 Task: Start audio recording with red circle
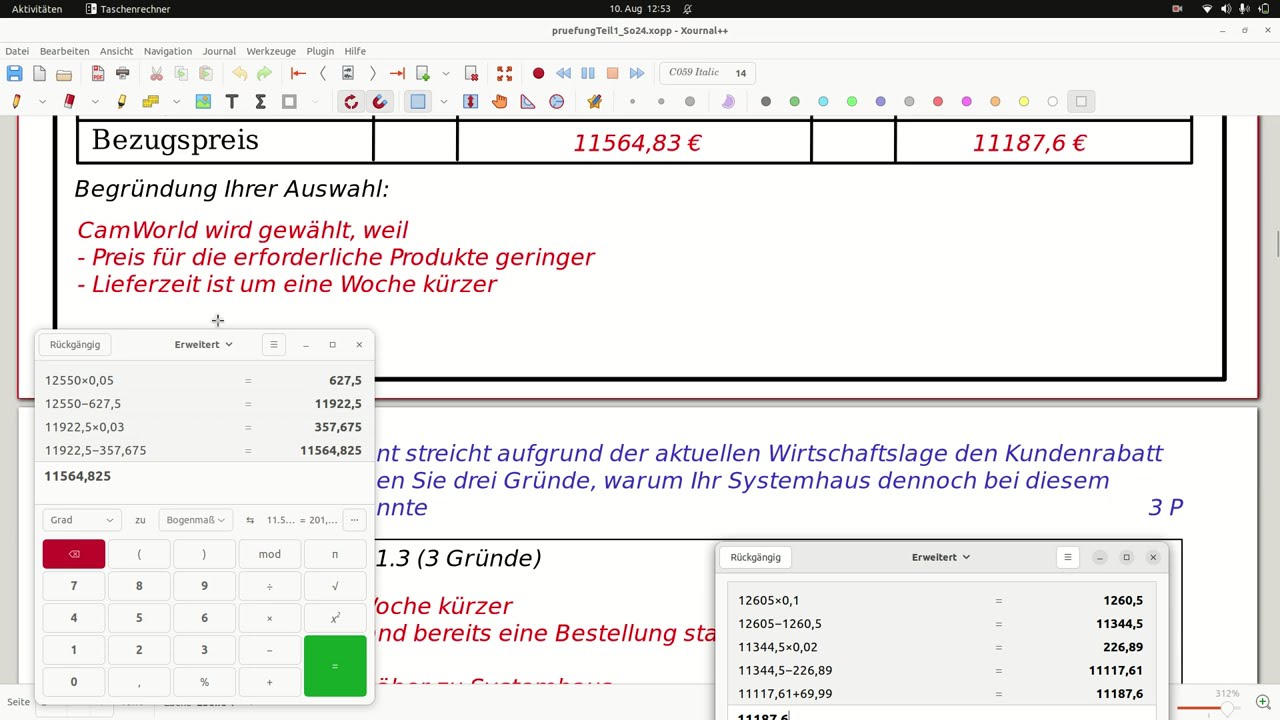[538, 73]
